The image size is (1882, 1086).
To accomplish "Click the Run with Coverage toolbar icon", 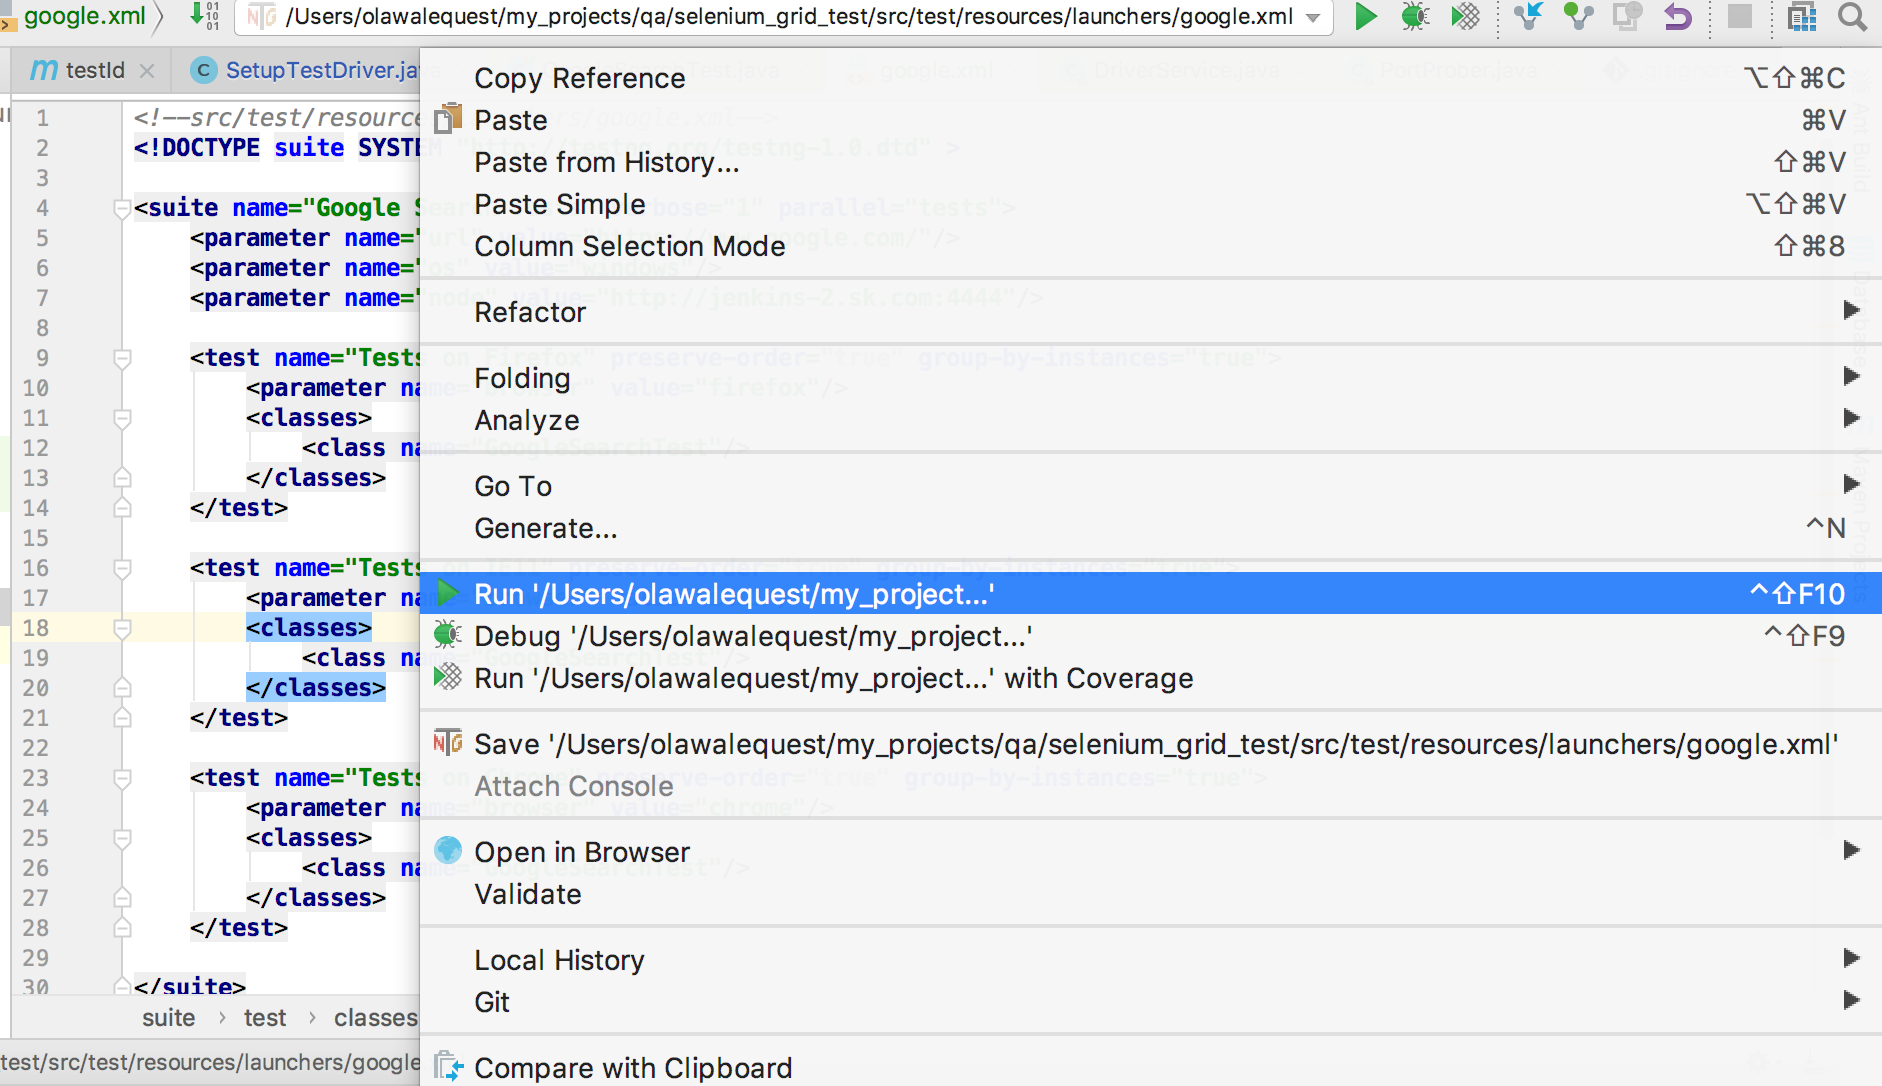I will 1465,17.
